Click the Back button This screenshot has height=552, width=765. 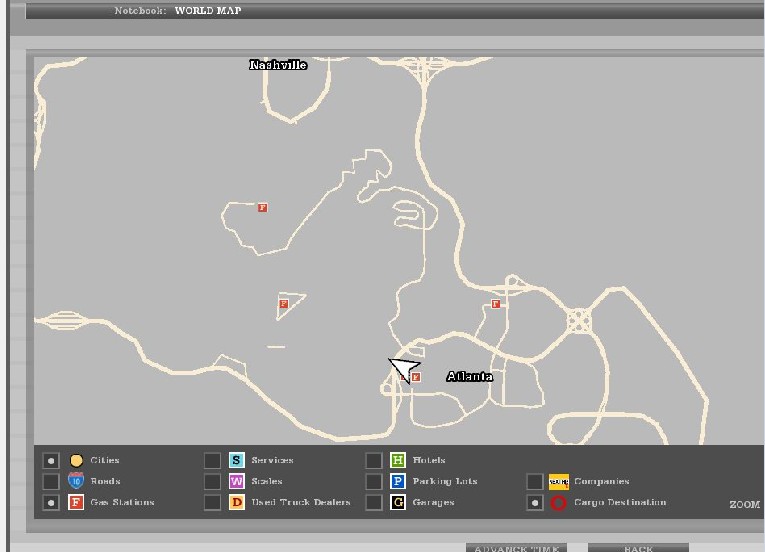pyautogui.click(x=638, y=548)
